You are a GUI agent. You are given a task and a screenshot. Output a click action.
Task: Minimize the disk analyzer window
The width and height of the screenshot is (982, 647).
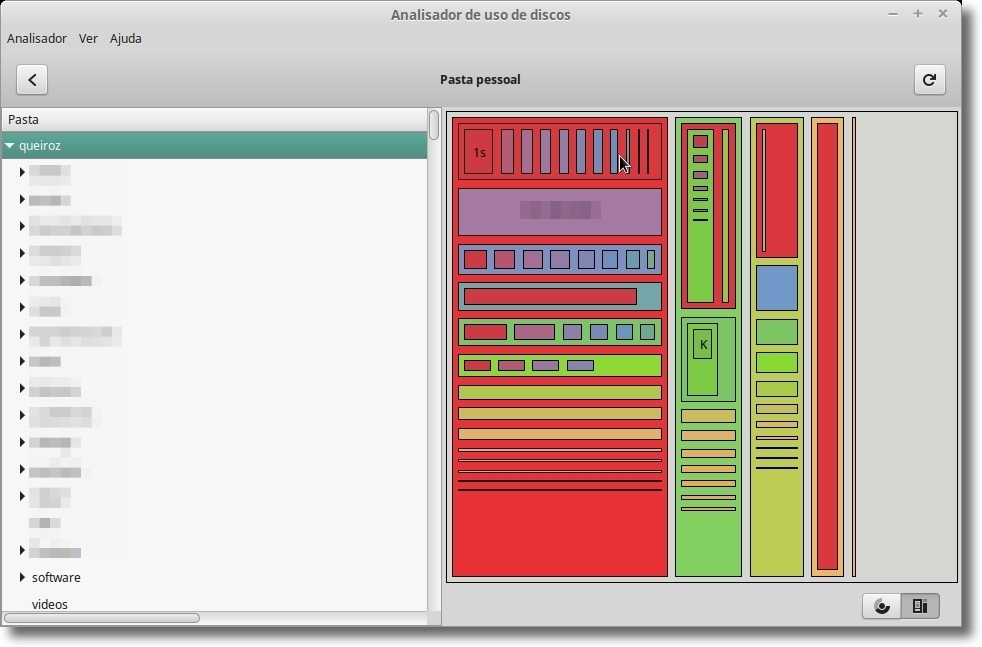pos(892,14)
